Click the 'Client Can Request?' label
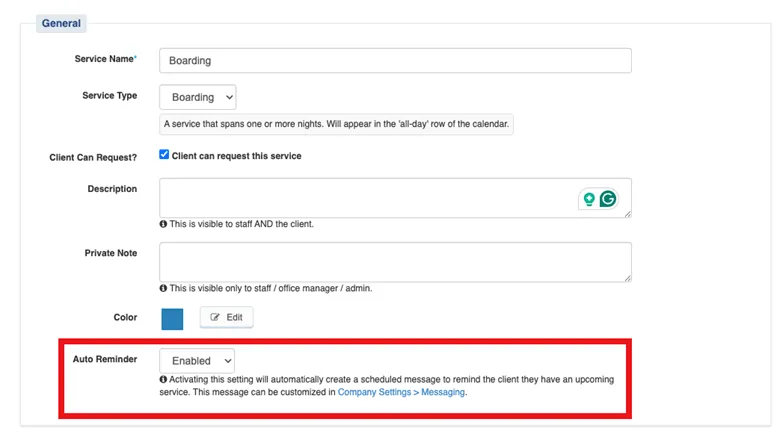The image size is (780, 434). click(x=93, y=157)
